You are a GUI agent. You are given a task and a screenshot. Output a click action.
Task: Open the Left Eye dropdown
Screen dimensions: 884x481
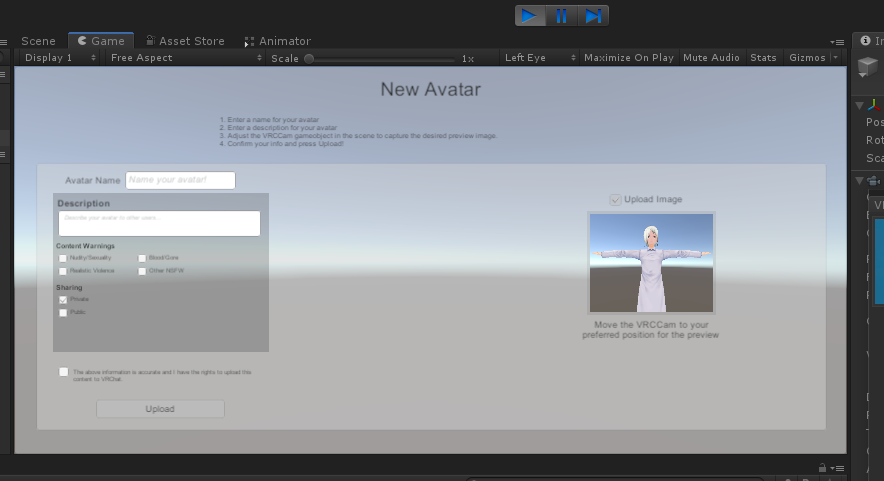pyautogui.click(x=540, y=58)
